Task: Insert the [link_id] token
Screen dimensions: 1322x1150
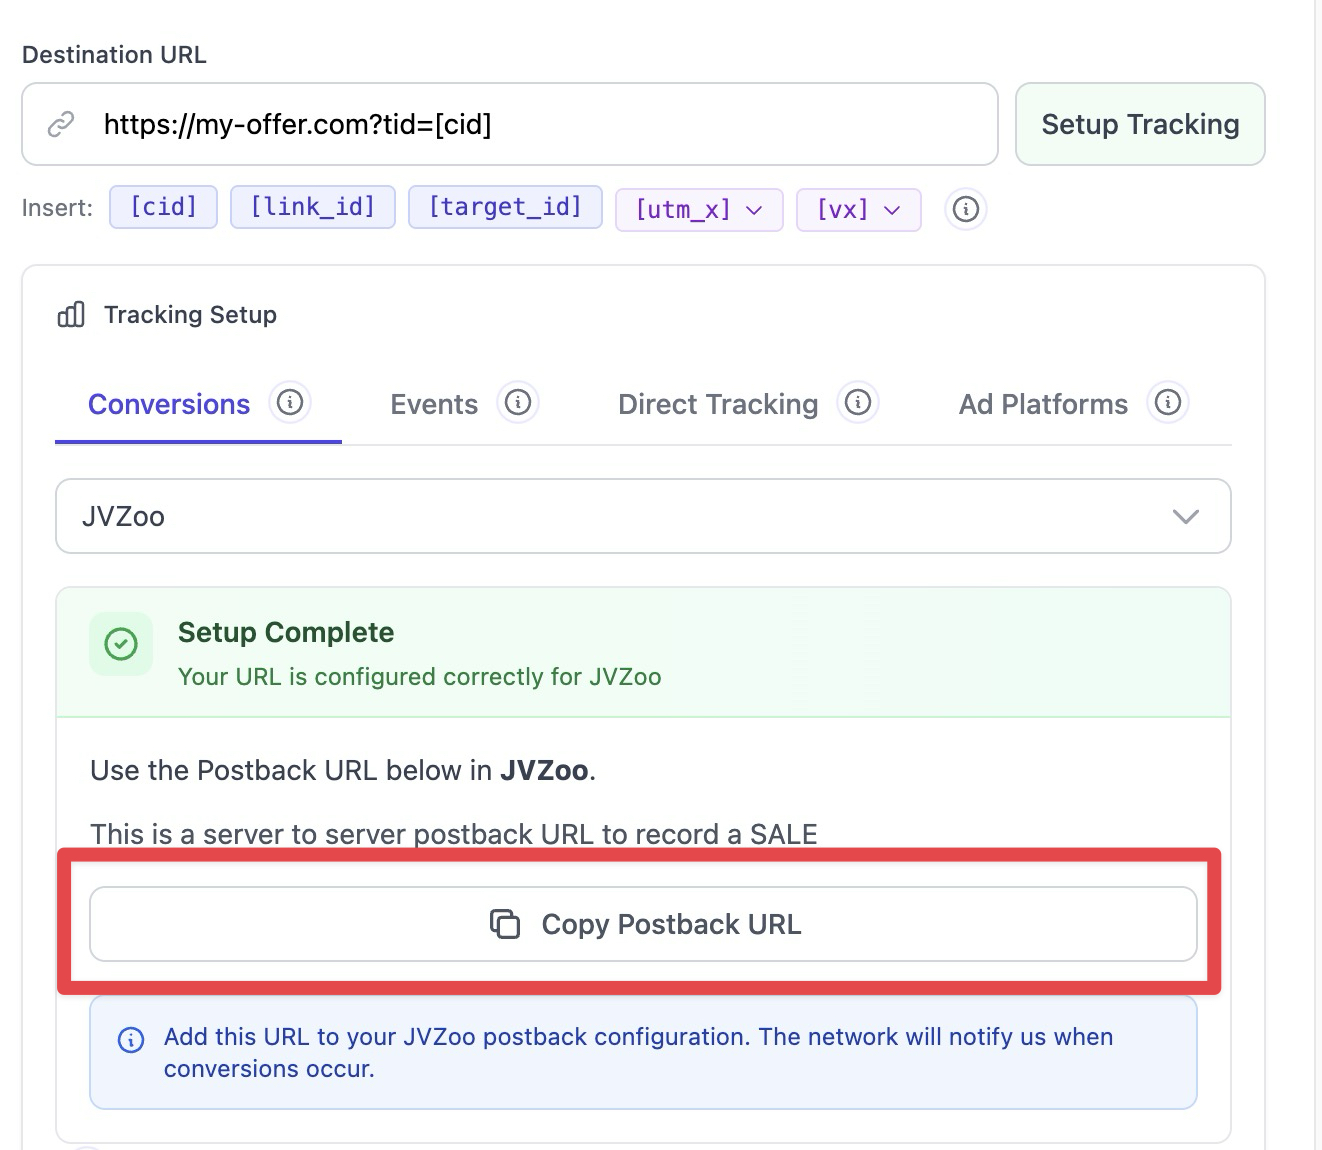Action: (x=313, y=207)
